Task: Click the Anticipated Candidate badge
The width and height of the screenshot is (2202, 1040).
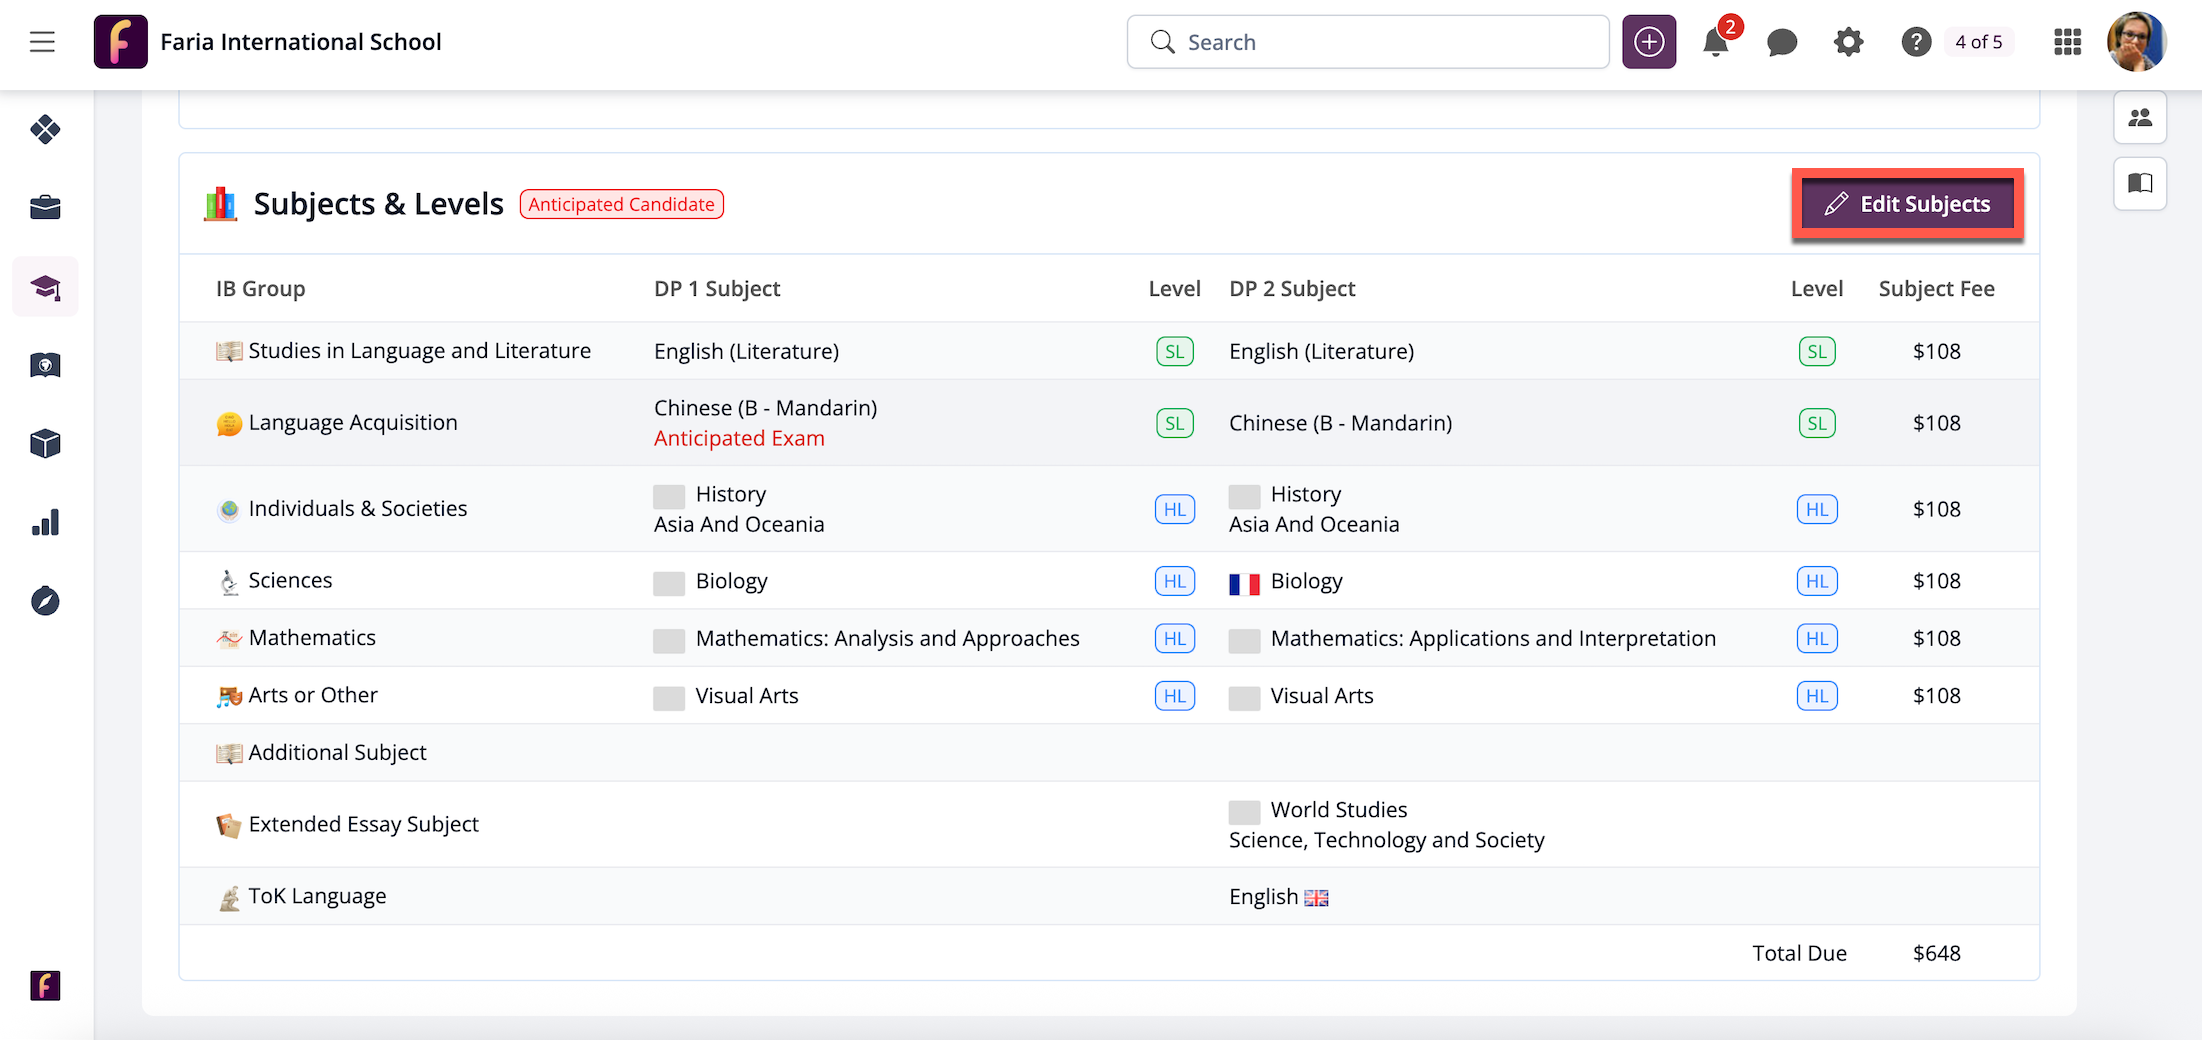Action: 621,204
